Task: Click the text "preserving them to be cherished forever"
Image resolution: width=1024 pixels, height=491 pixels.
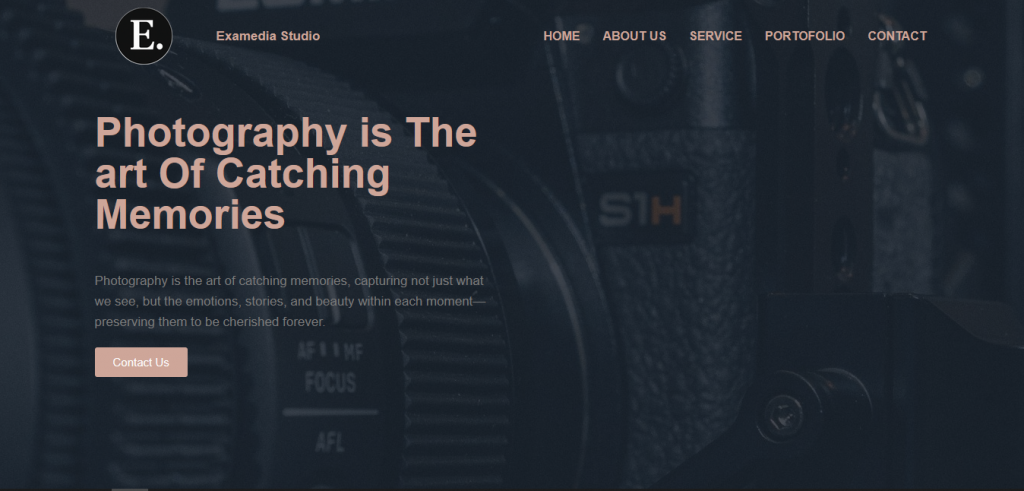Action: point(209,322)
